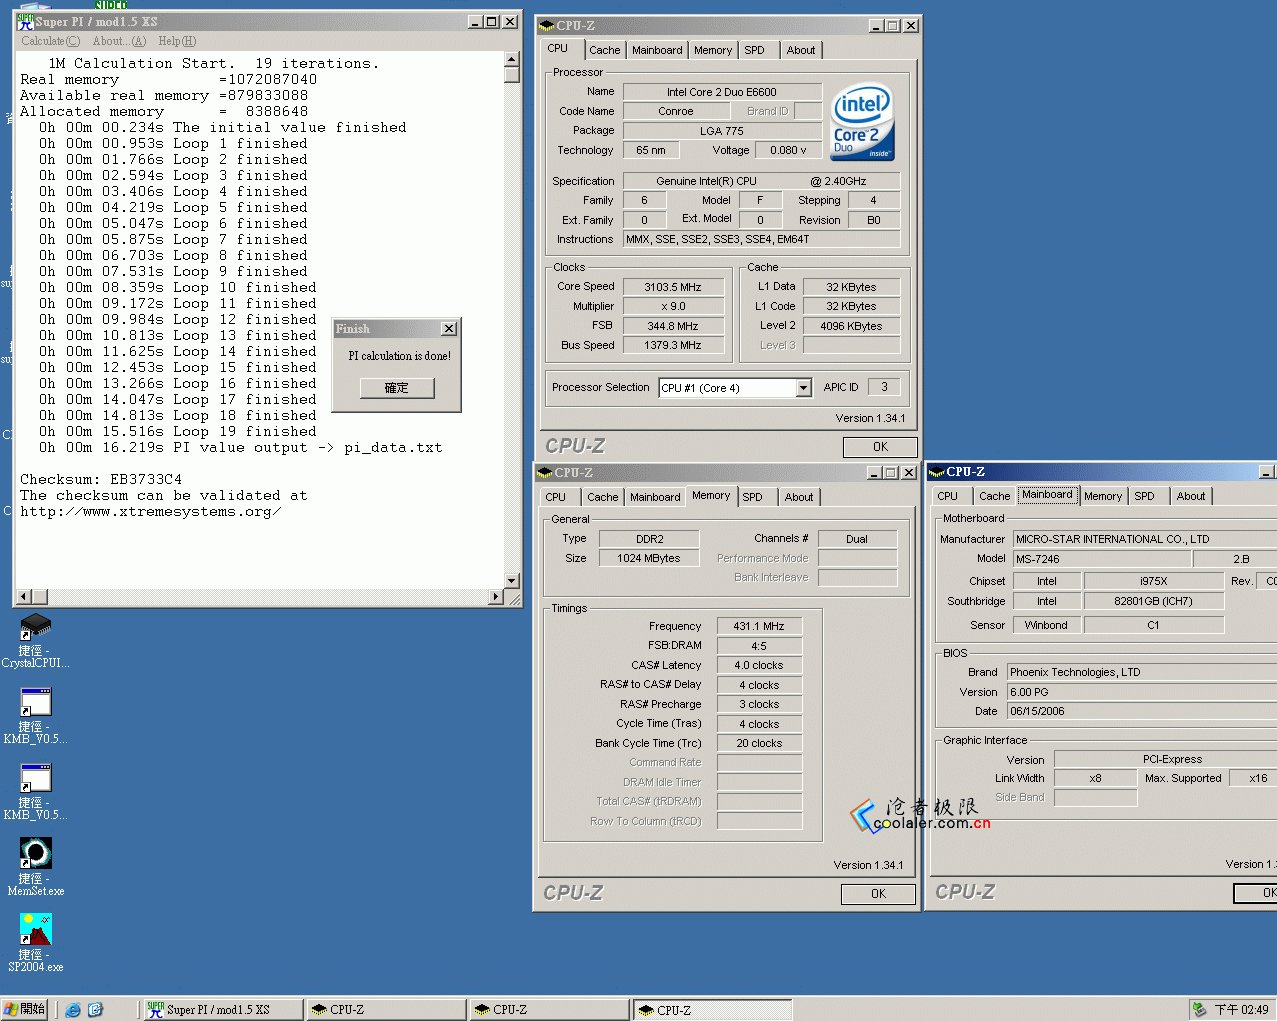This screenshot has width=1277, height=1021.
Task: Select Memory tab in Mainboard CPU-Z window
Action: [x=1103, y=496]
